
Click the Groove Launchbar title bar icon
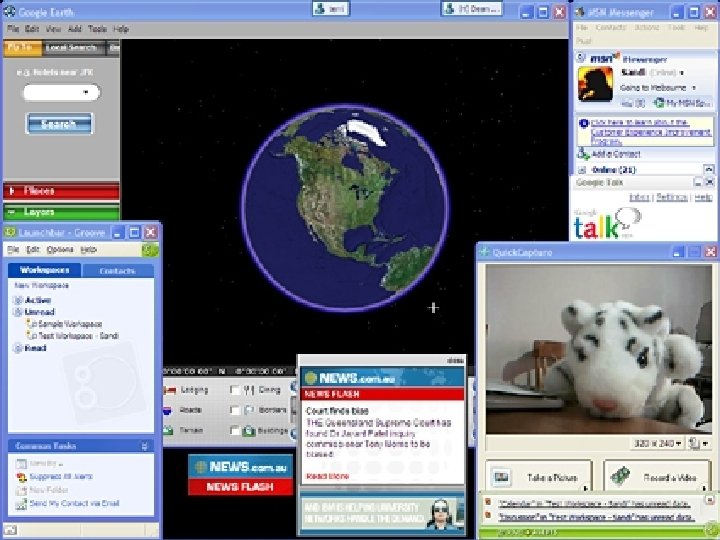[10, 232]
